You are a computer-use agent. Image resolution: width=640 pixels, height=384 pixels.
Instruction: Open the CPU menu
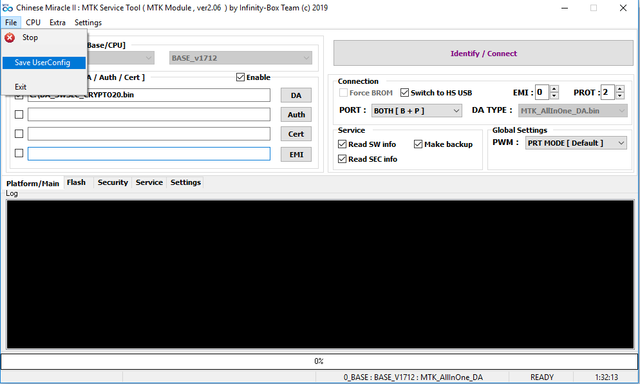(x=33, y=22)
